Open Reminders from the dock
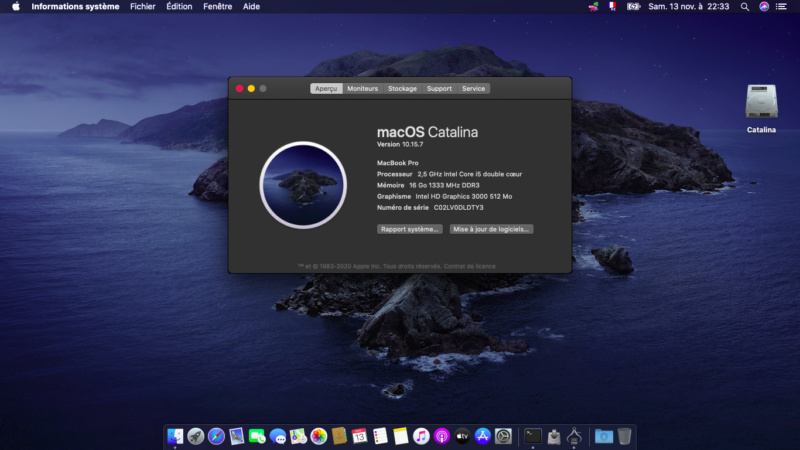Image resolution: width=800 pixels, height=450 pixels. click(x=380, y=436)
